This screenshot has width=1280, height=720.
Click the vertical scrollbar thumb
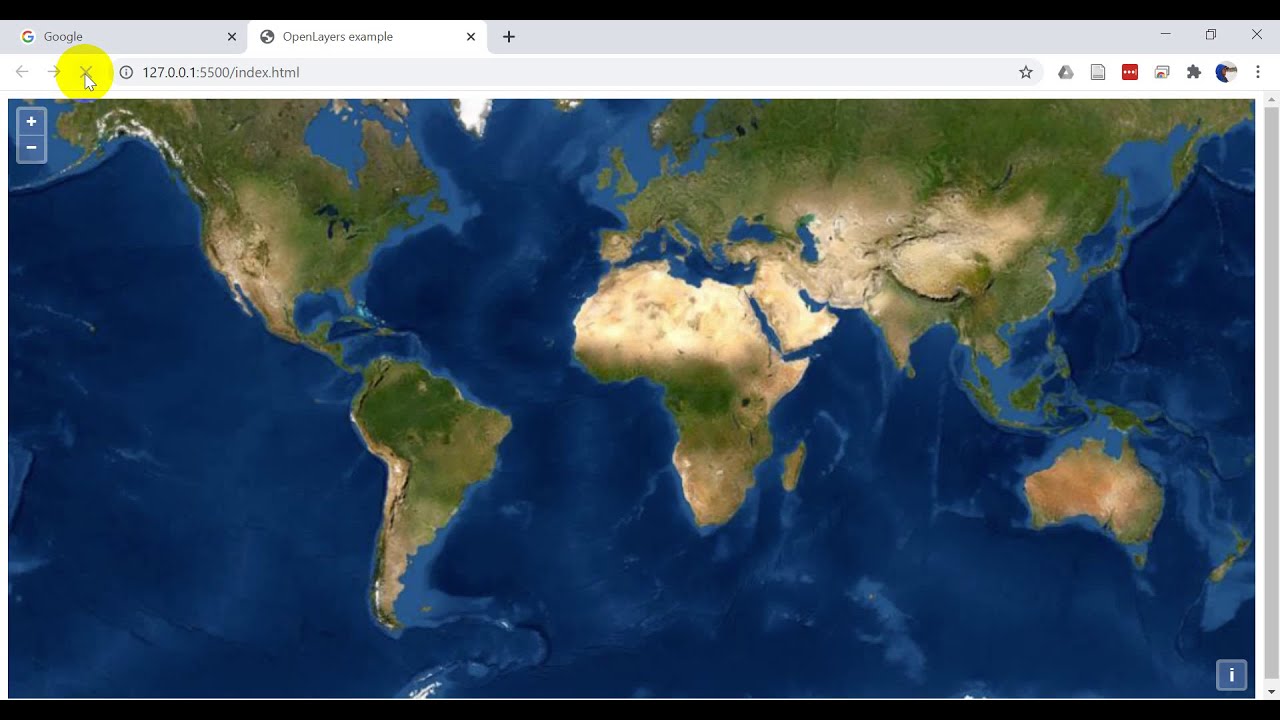coord(1272,392)
